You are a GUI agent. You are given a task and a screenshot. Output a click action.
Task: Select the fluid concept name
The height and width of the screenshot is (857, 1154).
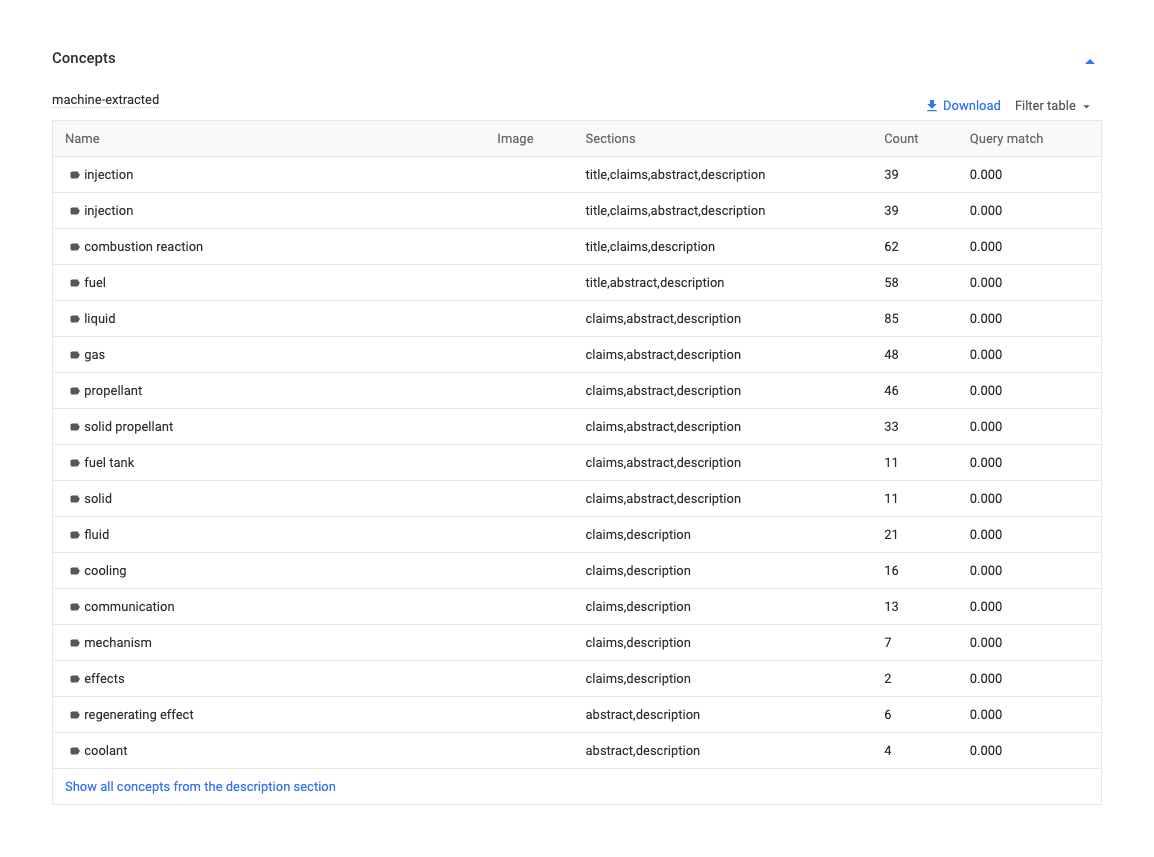click(96, 535)
